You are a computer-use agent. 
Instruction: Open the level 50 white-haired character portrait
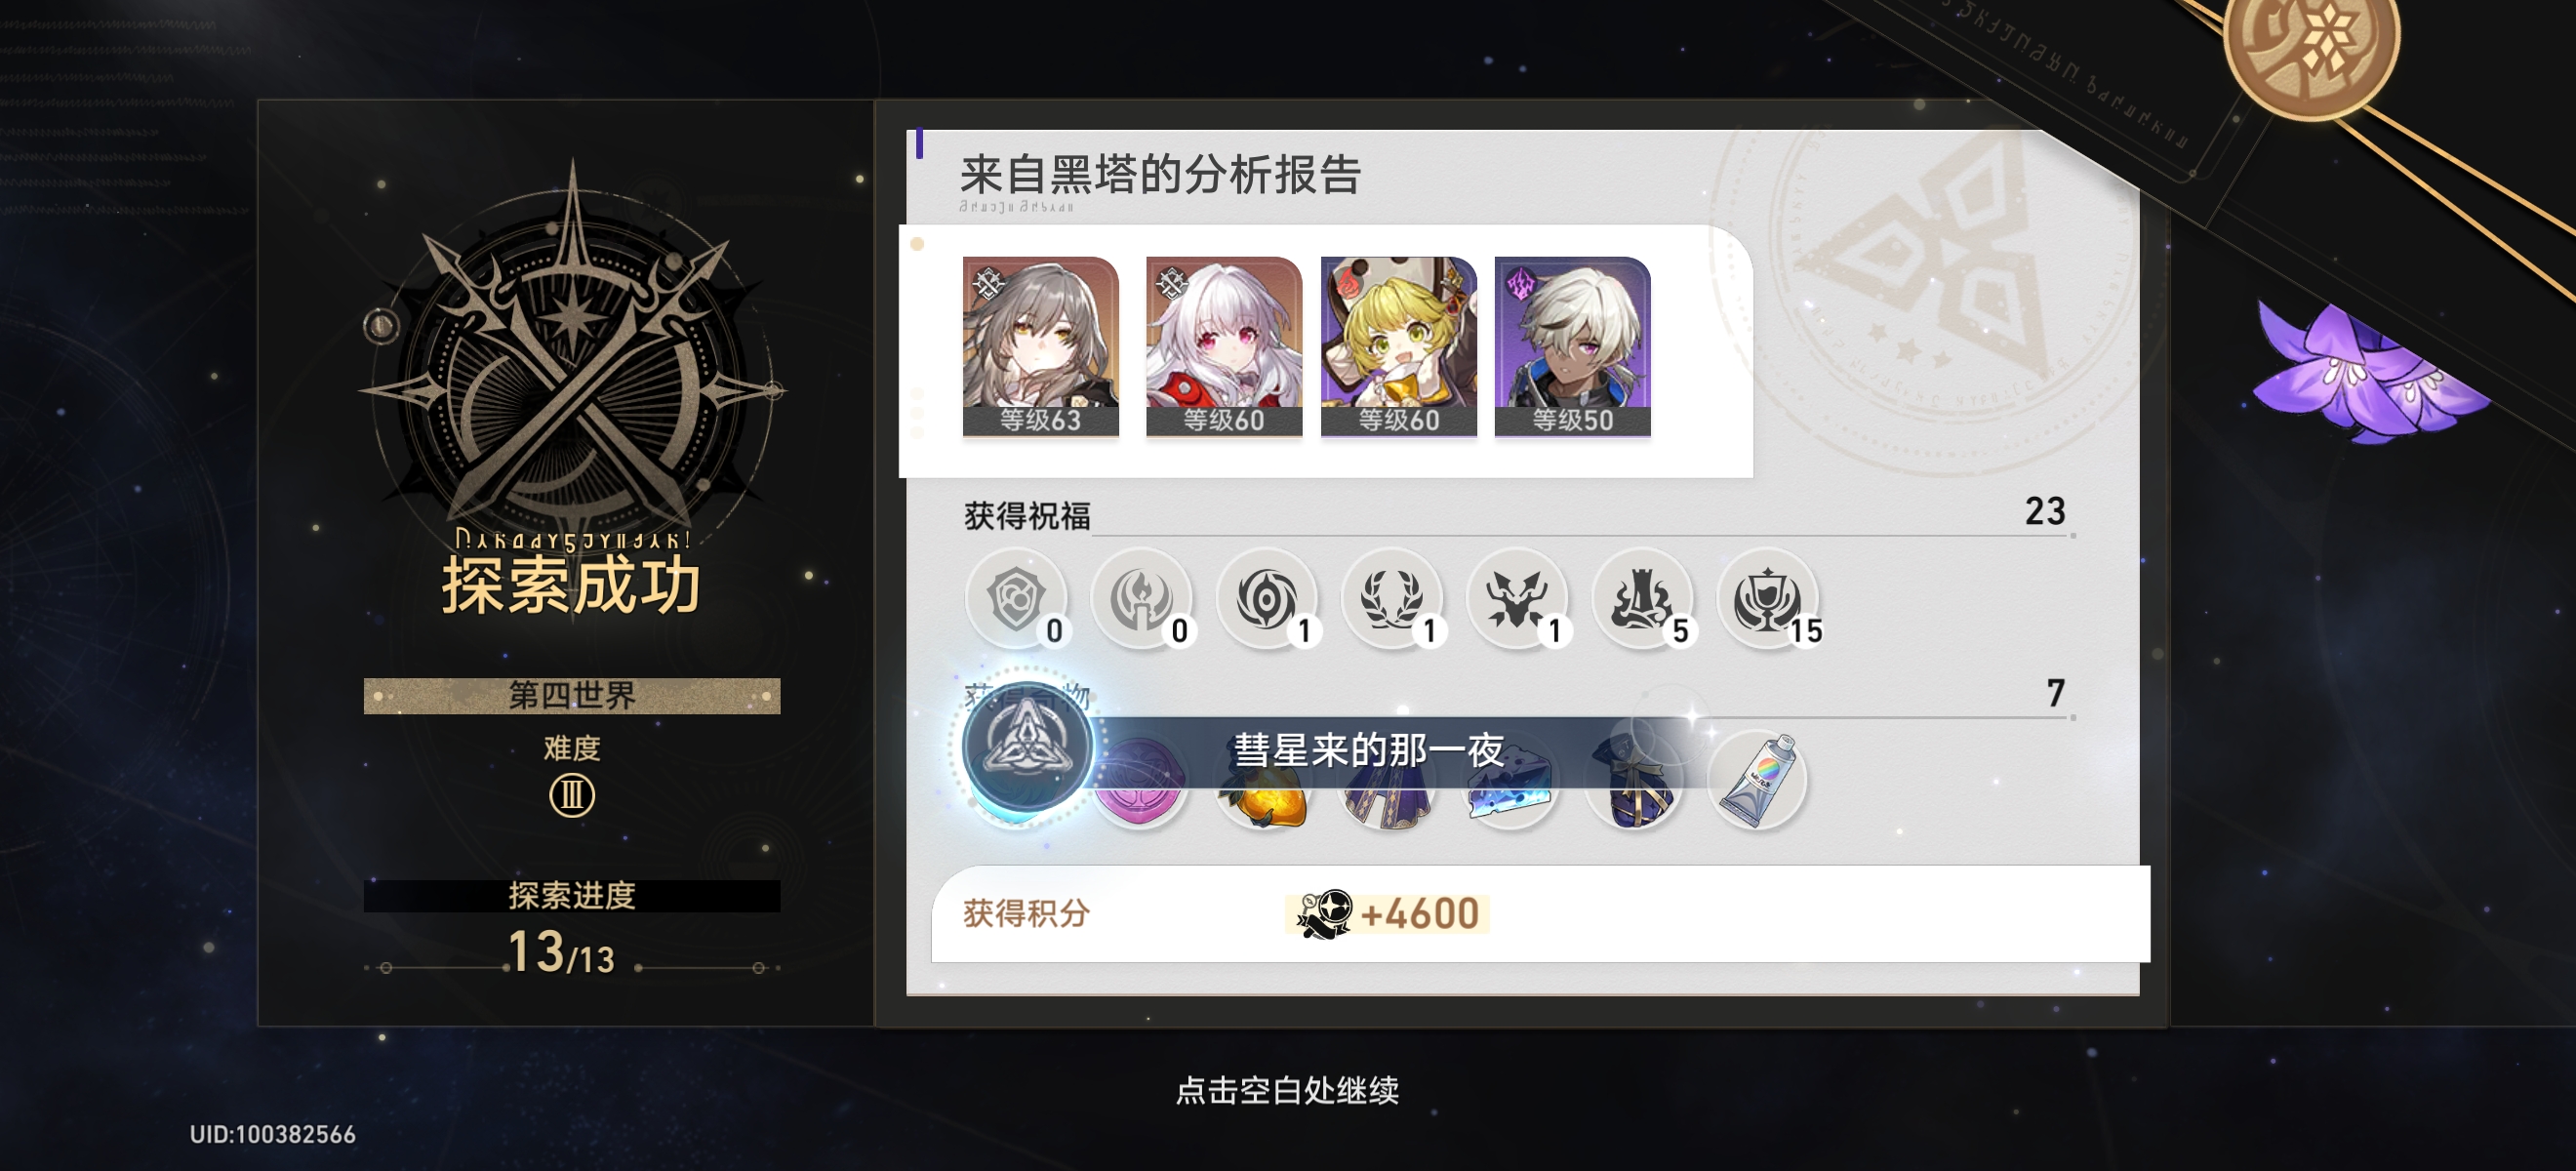1572,346
